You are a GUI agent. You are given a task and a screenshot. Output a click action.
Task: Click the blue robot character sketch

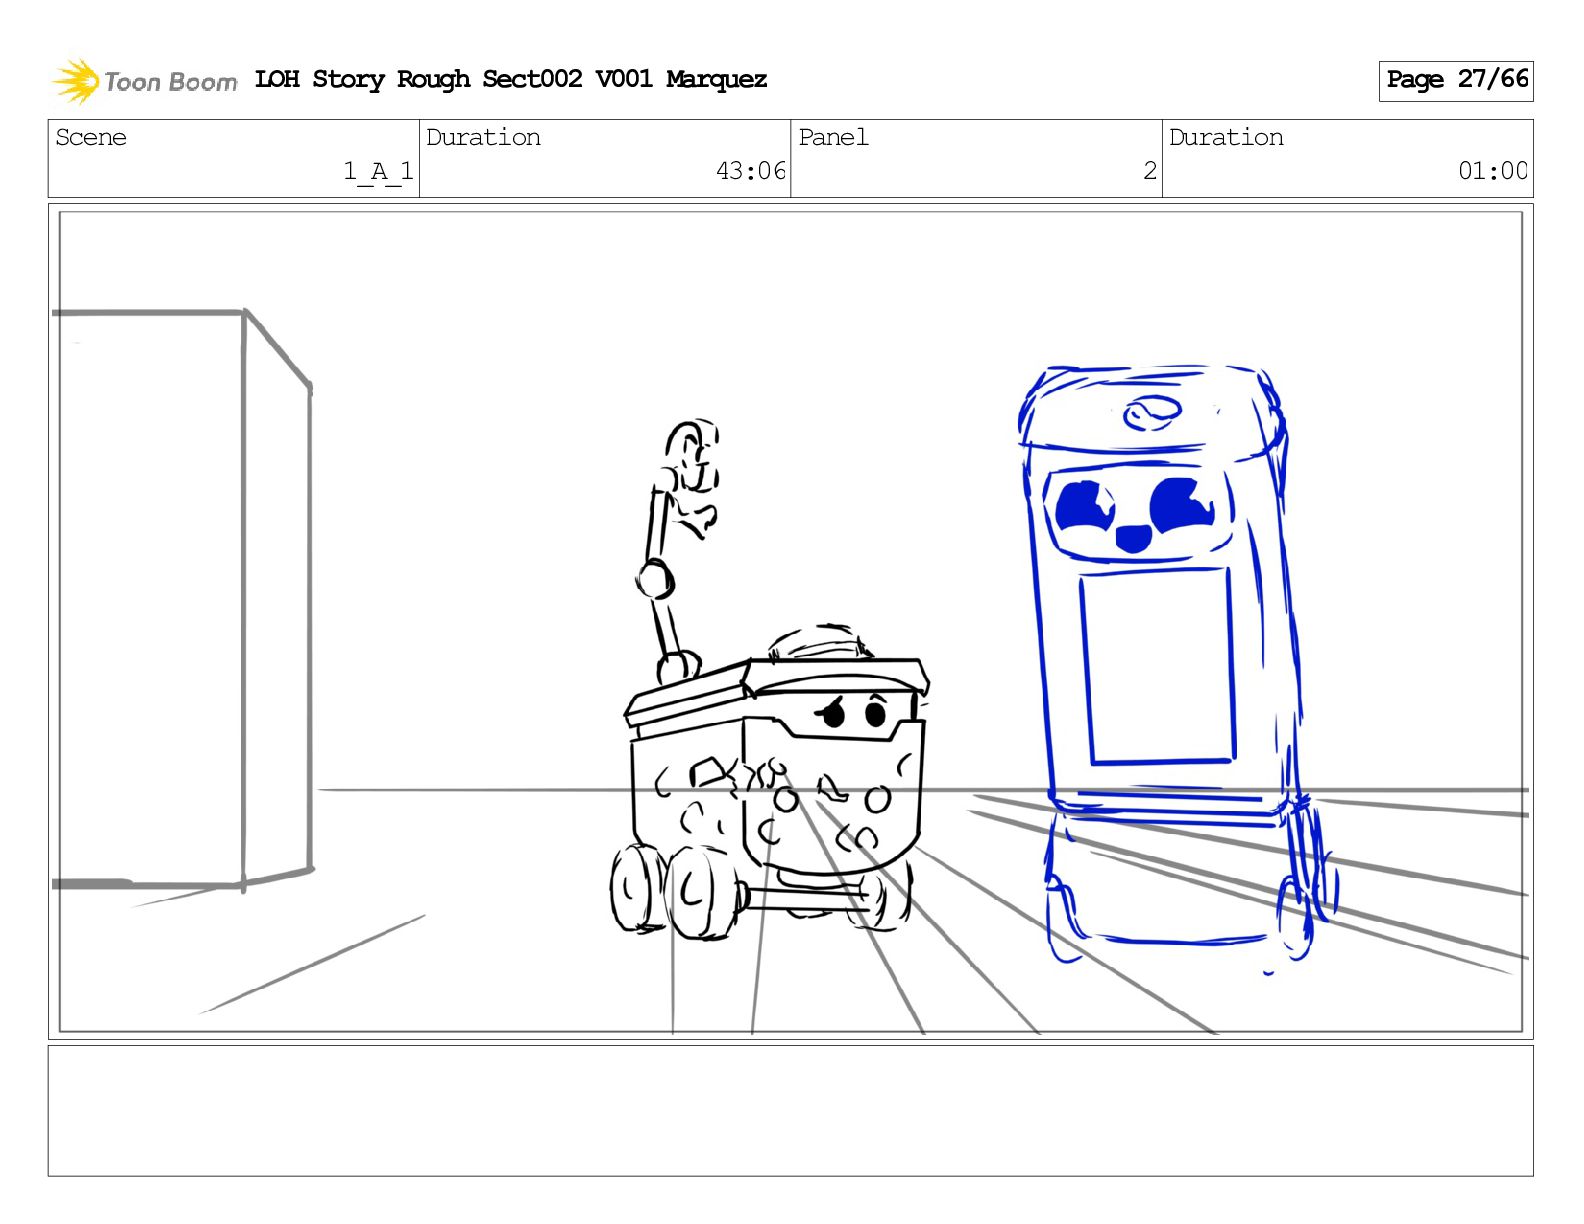(1177, 668)
